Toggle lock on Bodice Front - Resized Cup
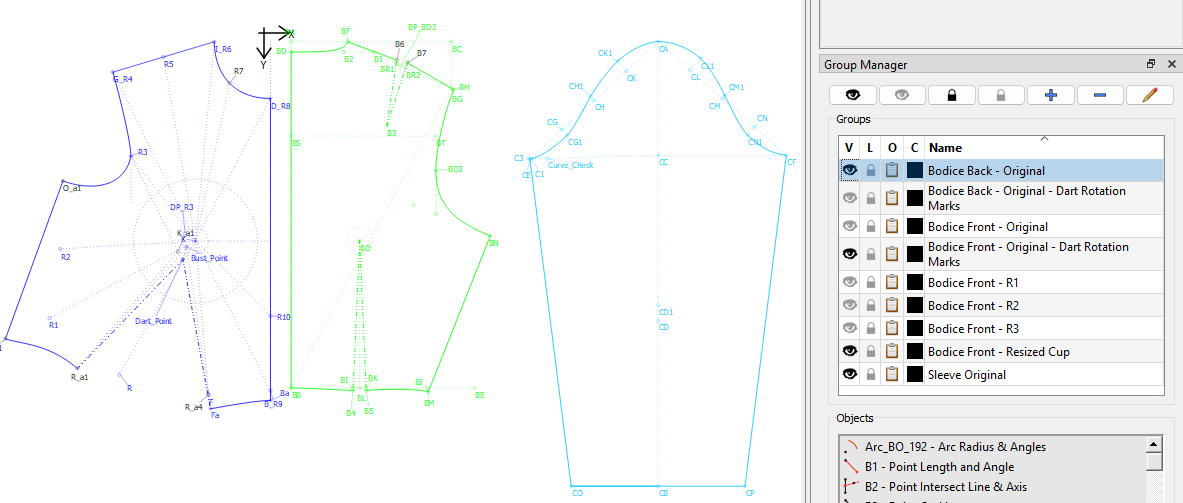This screenshot has width=1183, height=503. coord(871,352)
